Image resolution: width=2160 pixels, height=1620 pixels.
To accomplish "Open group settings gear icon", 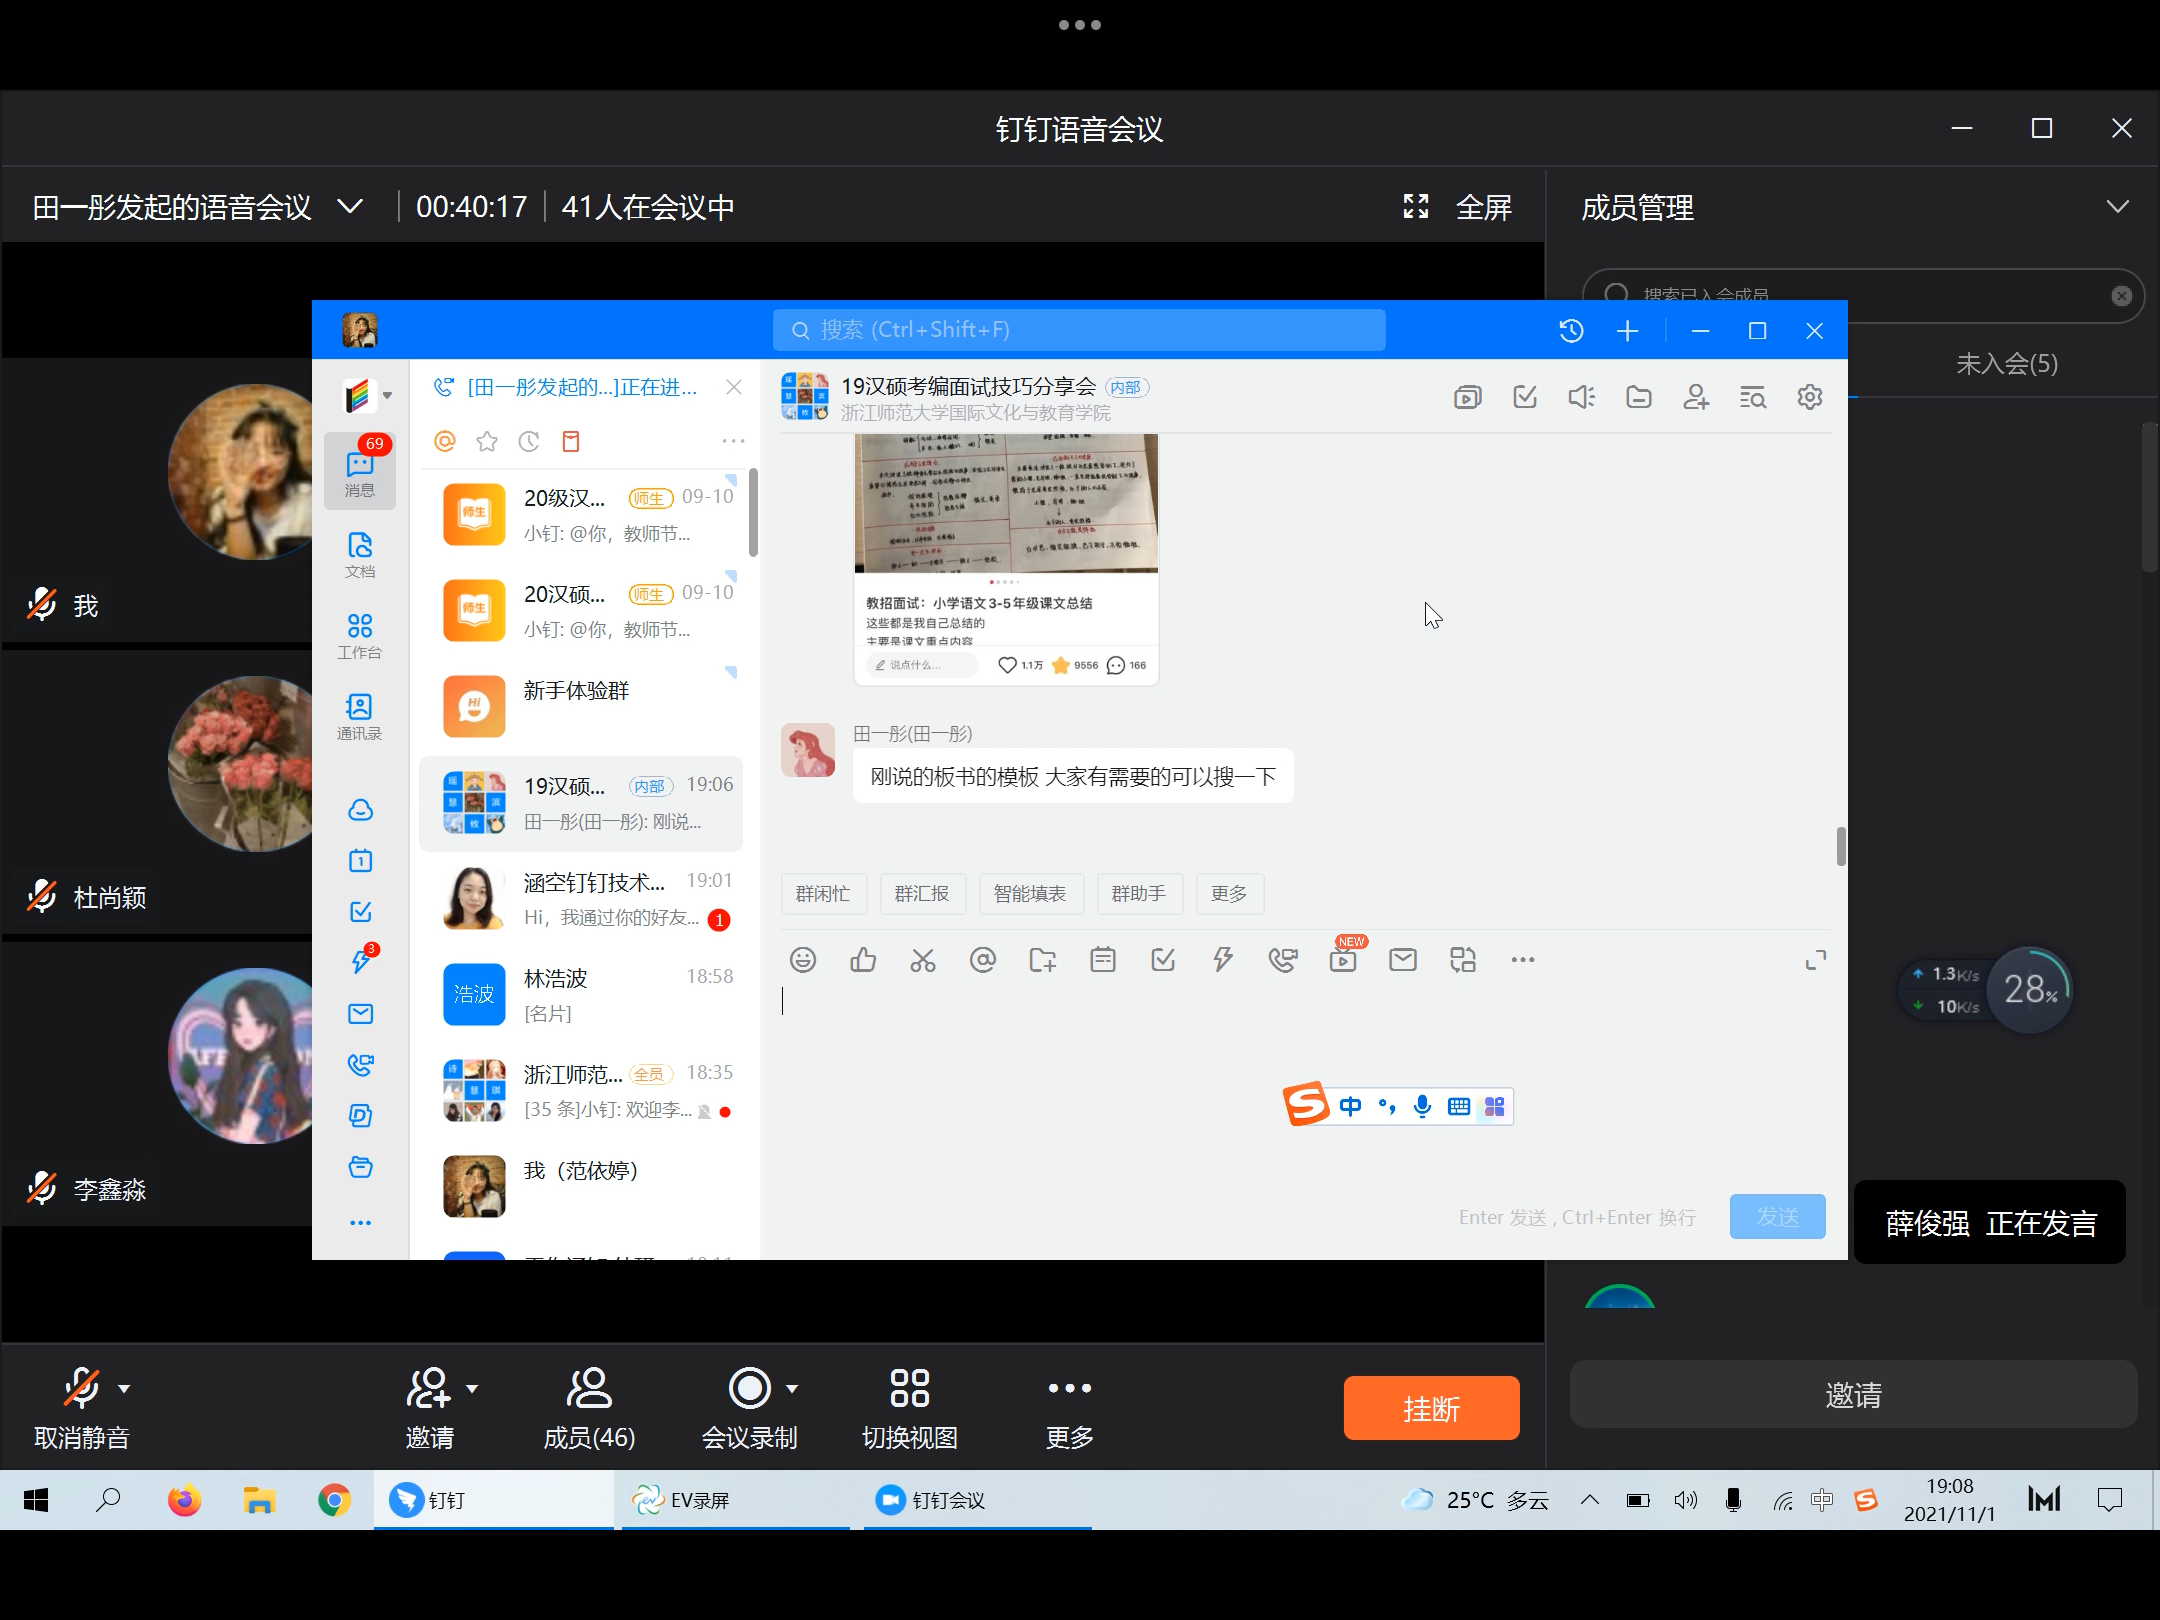I will pos(1809,397).
